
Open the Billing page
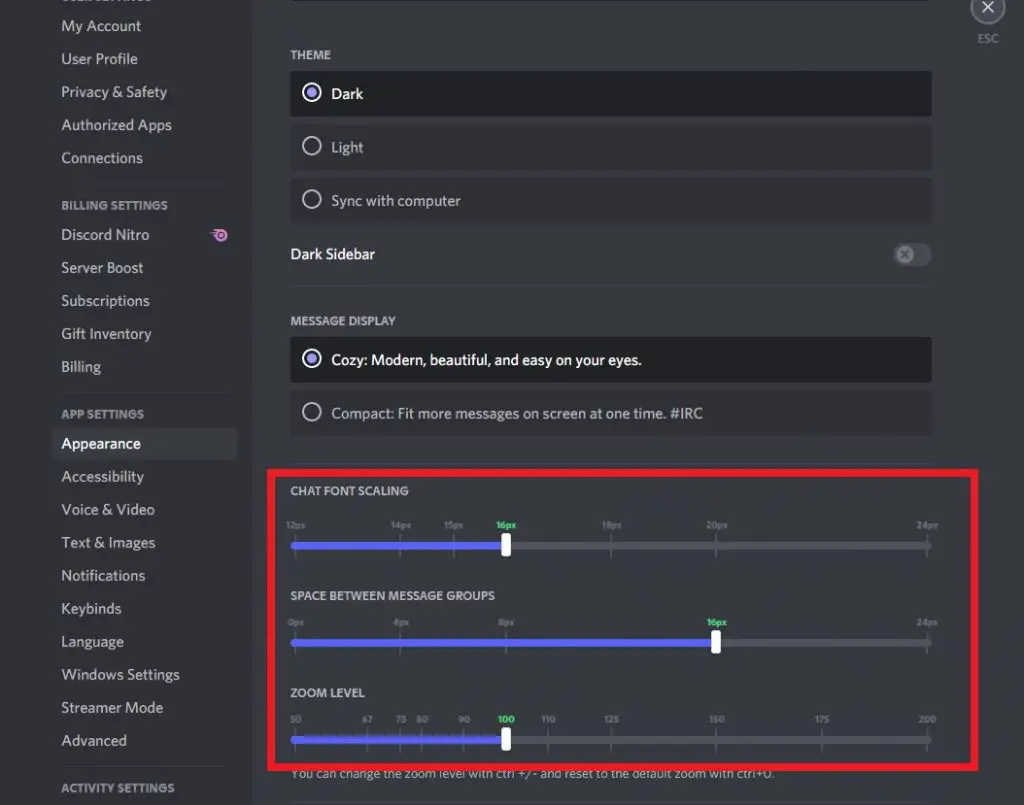81,366
